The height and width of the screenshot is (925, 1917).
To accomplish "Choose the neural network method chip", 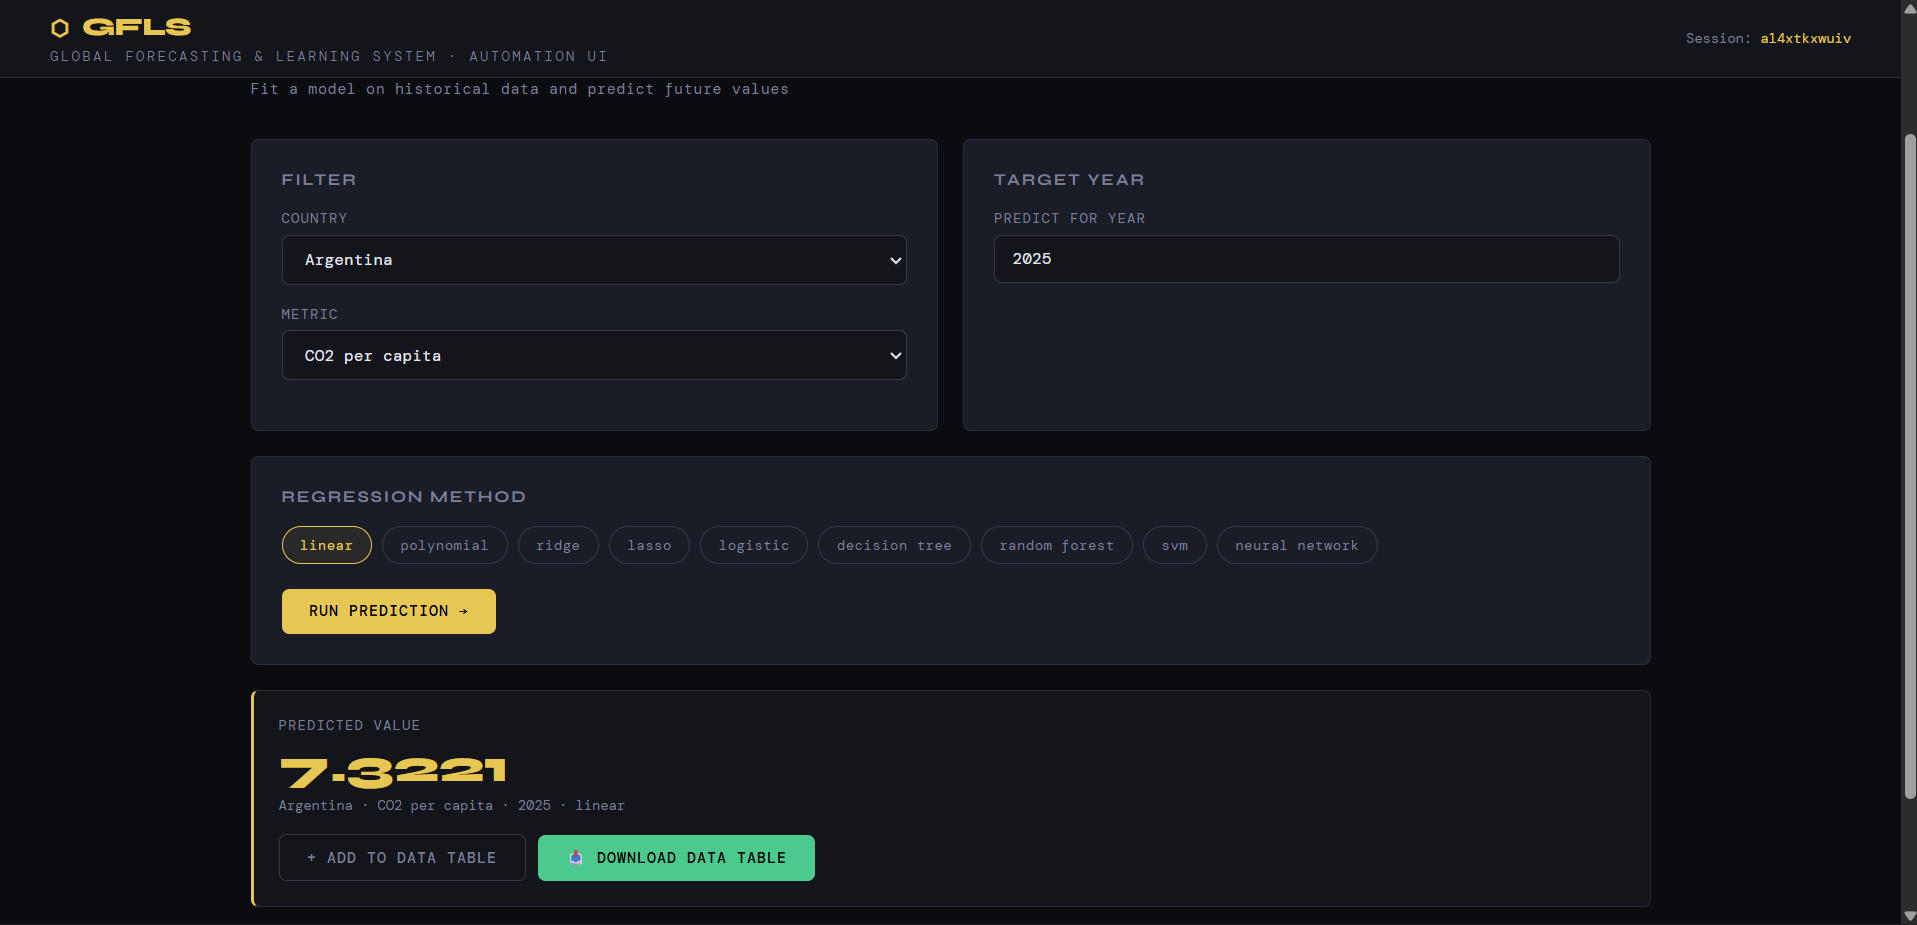I will [x=1297, y=545].
